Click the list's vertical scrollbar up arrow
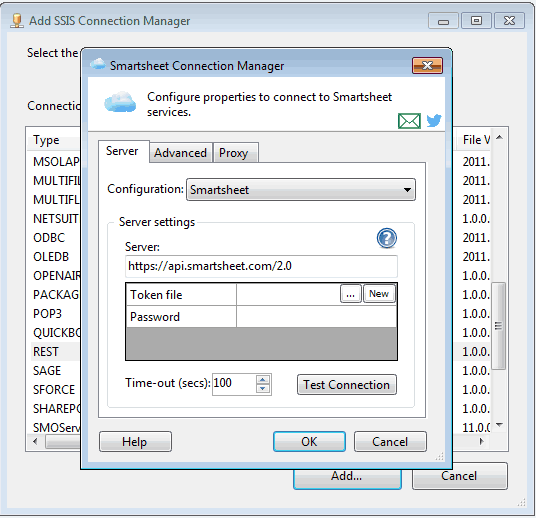Viewport: 536px width, 518px height. coord(499,137)
